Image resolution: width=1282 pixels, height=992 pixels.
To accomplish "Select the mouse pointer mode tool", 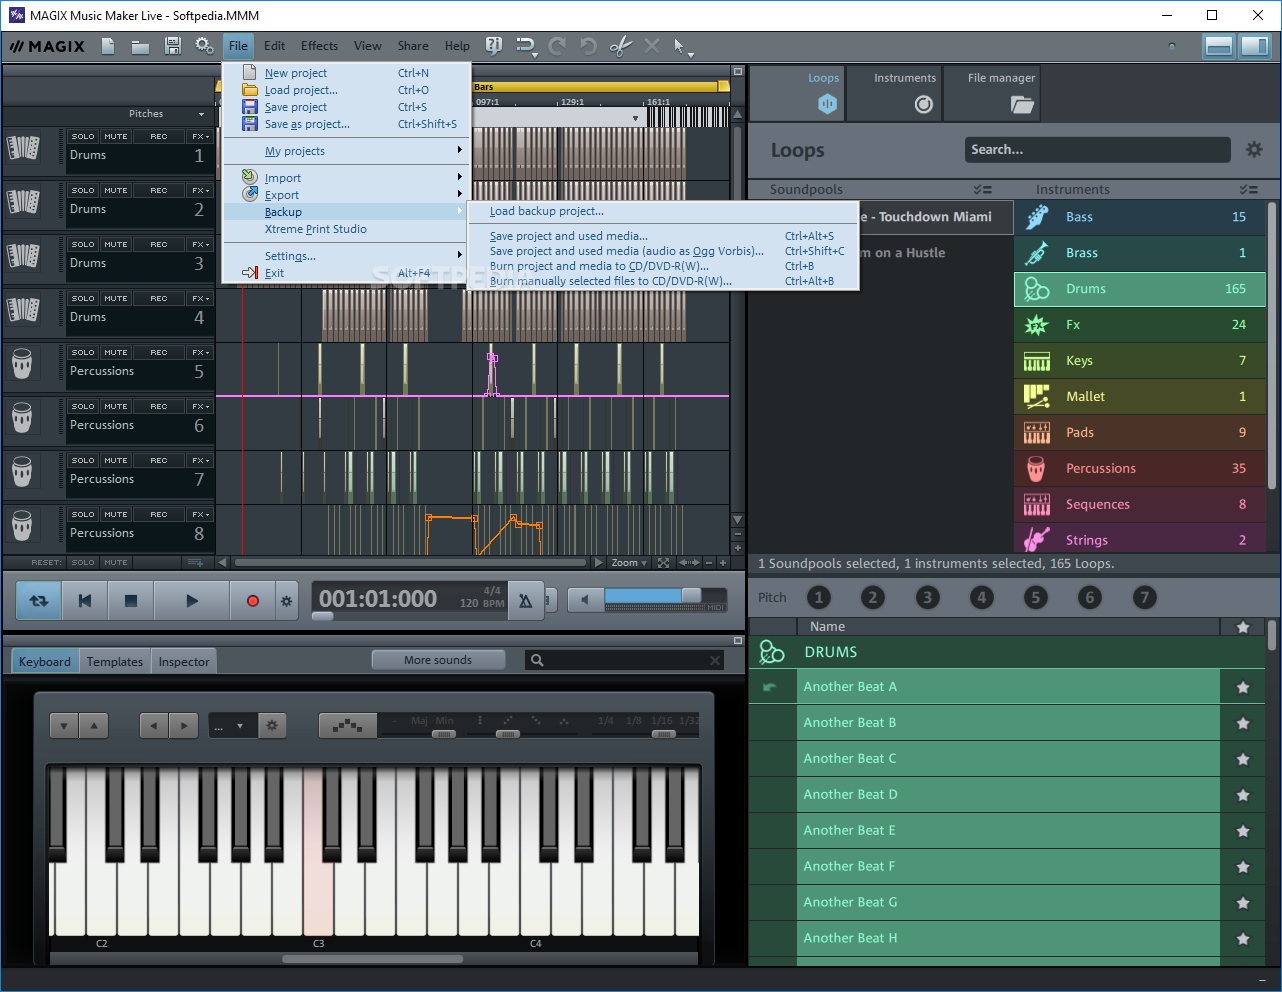I will (x=682, y=47).
